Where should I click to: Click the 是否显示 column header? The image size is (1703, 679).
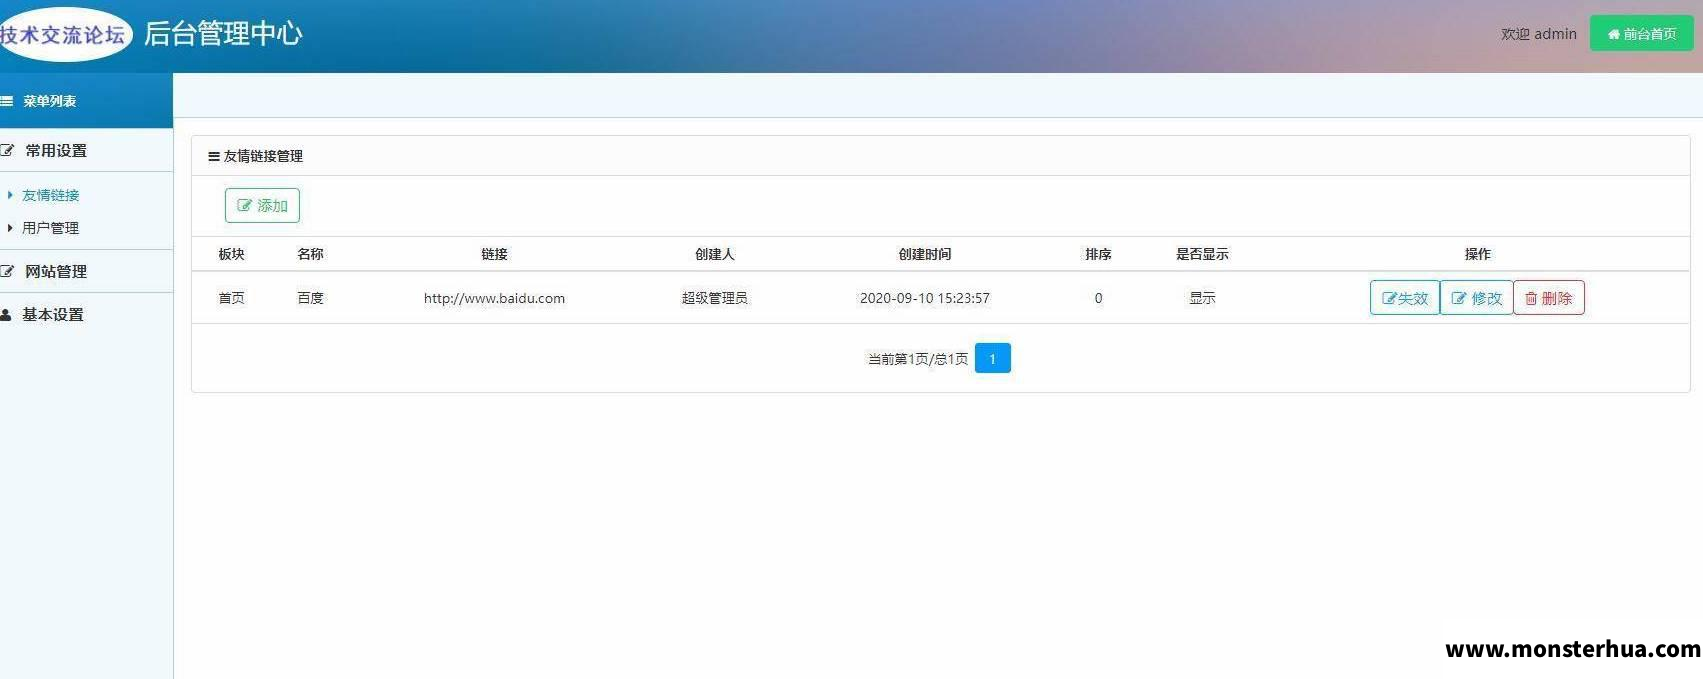1202,254
